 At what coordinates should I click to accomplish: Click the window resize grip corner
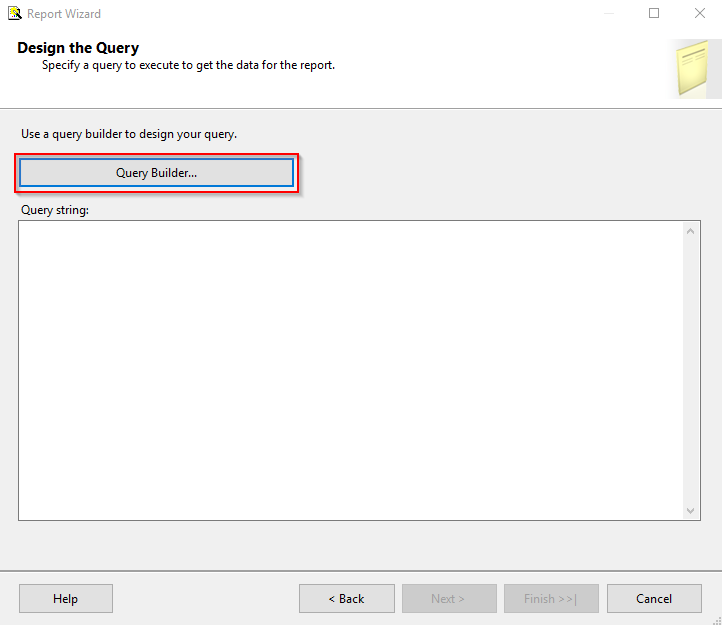(x=717, y=620)
